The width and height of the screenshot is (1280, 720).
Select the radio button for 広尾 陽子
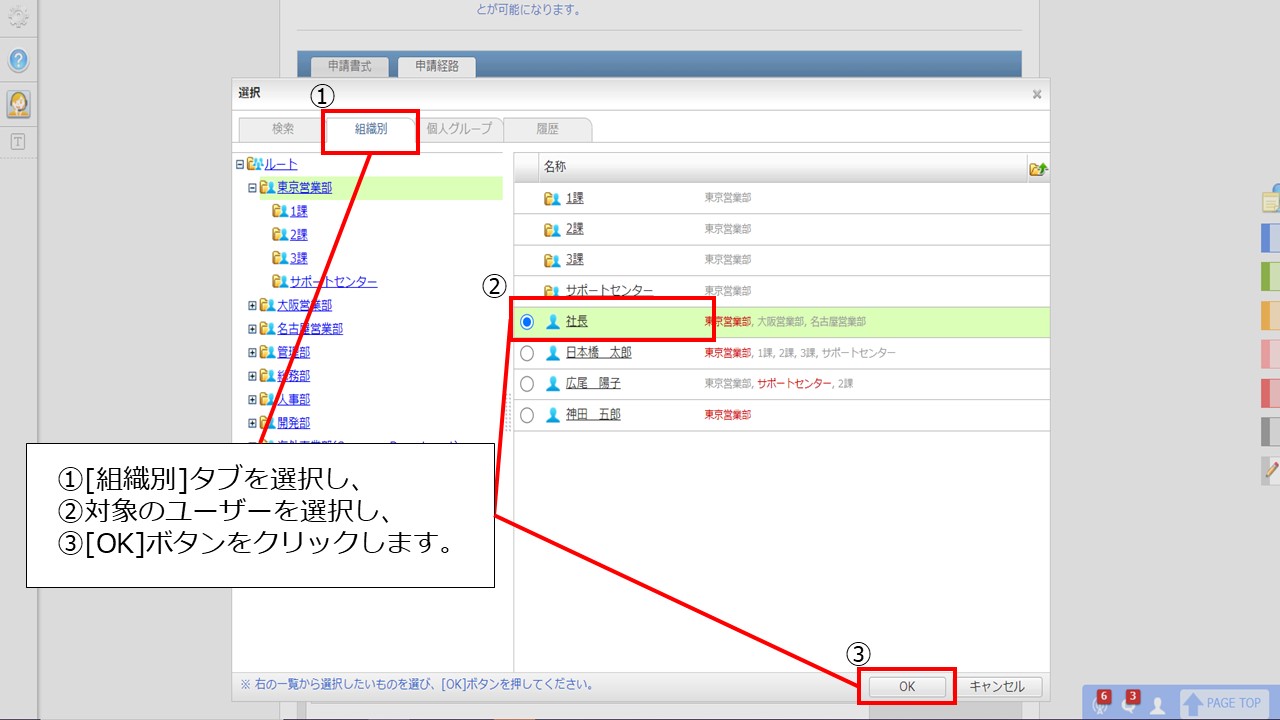click(x=527, y=384)
